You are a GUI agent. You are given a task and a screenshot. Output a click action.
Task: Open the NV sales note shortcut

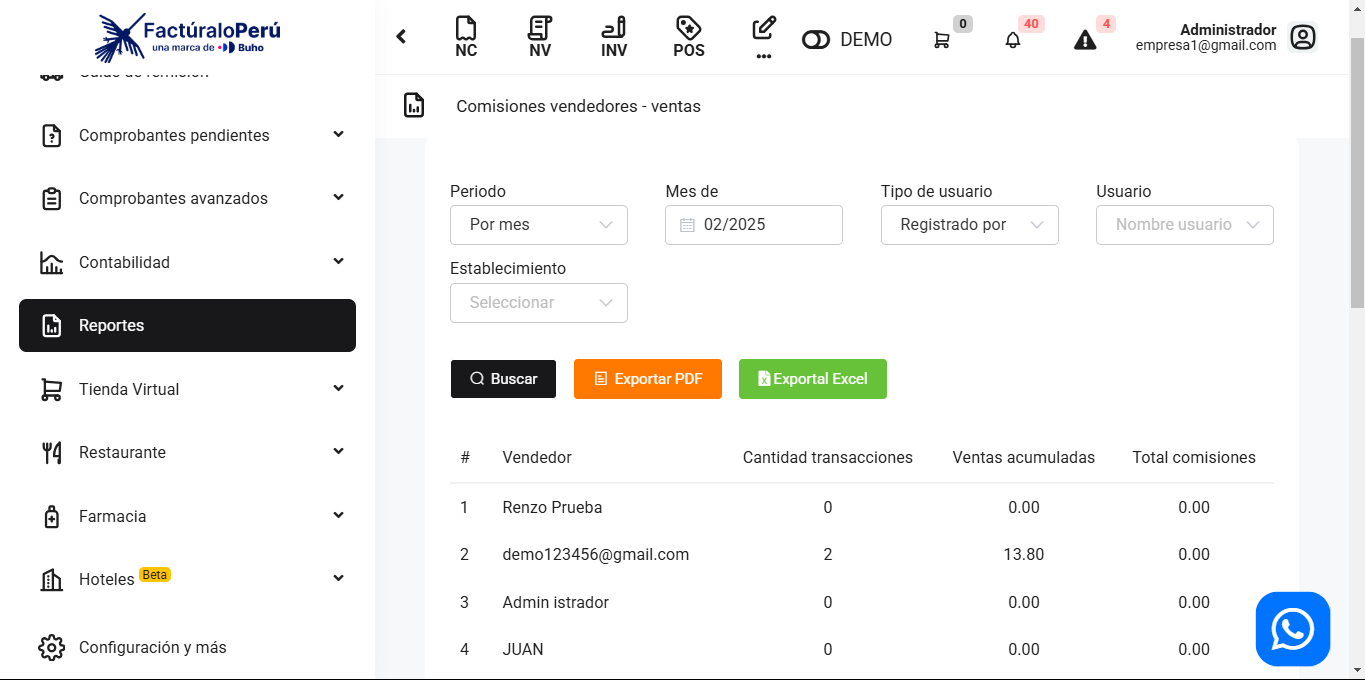[540, 38]
